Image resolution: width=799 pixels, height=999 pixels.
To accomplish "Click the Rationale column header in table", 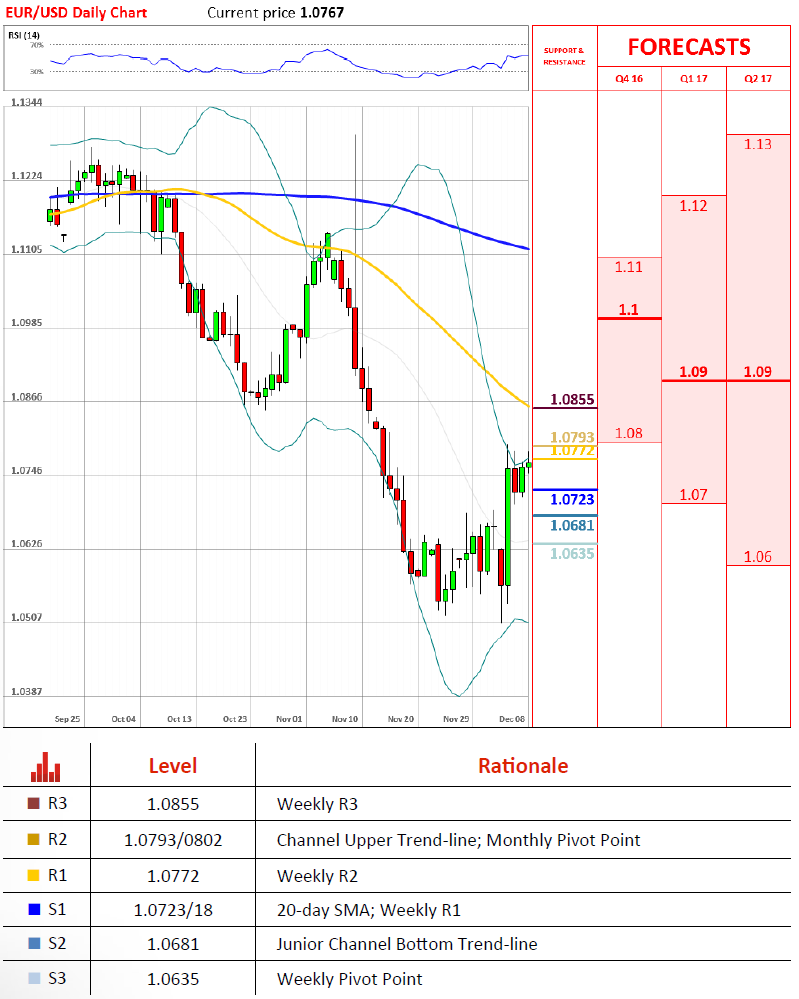I will 523,766.
